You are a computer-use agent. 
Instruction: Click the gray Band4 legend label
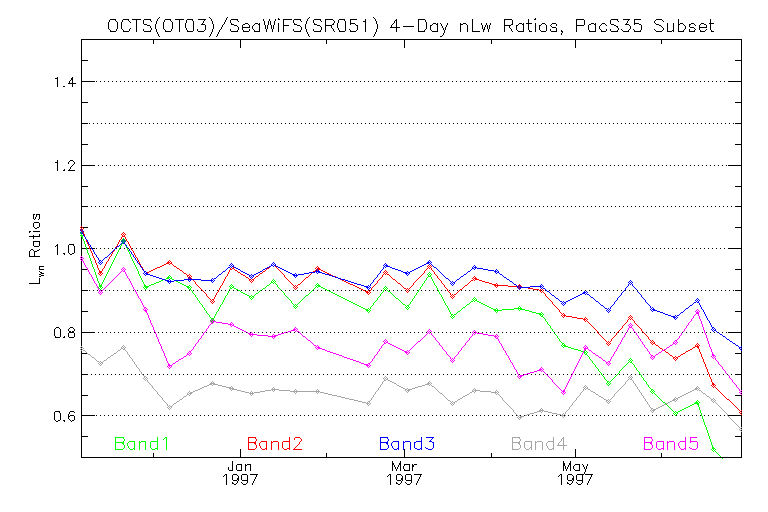[x=539, y=444]
